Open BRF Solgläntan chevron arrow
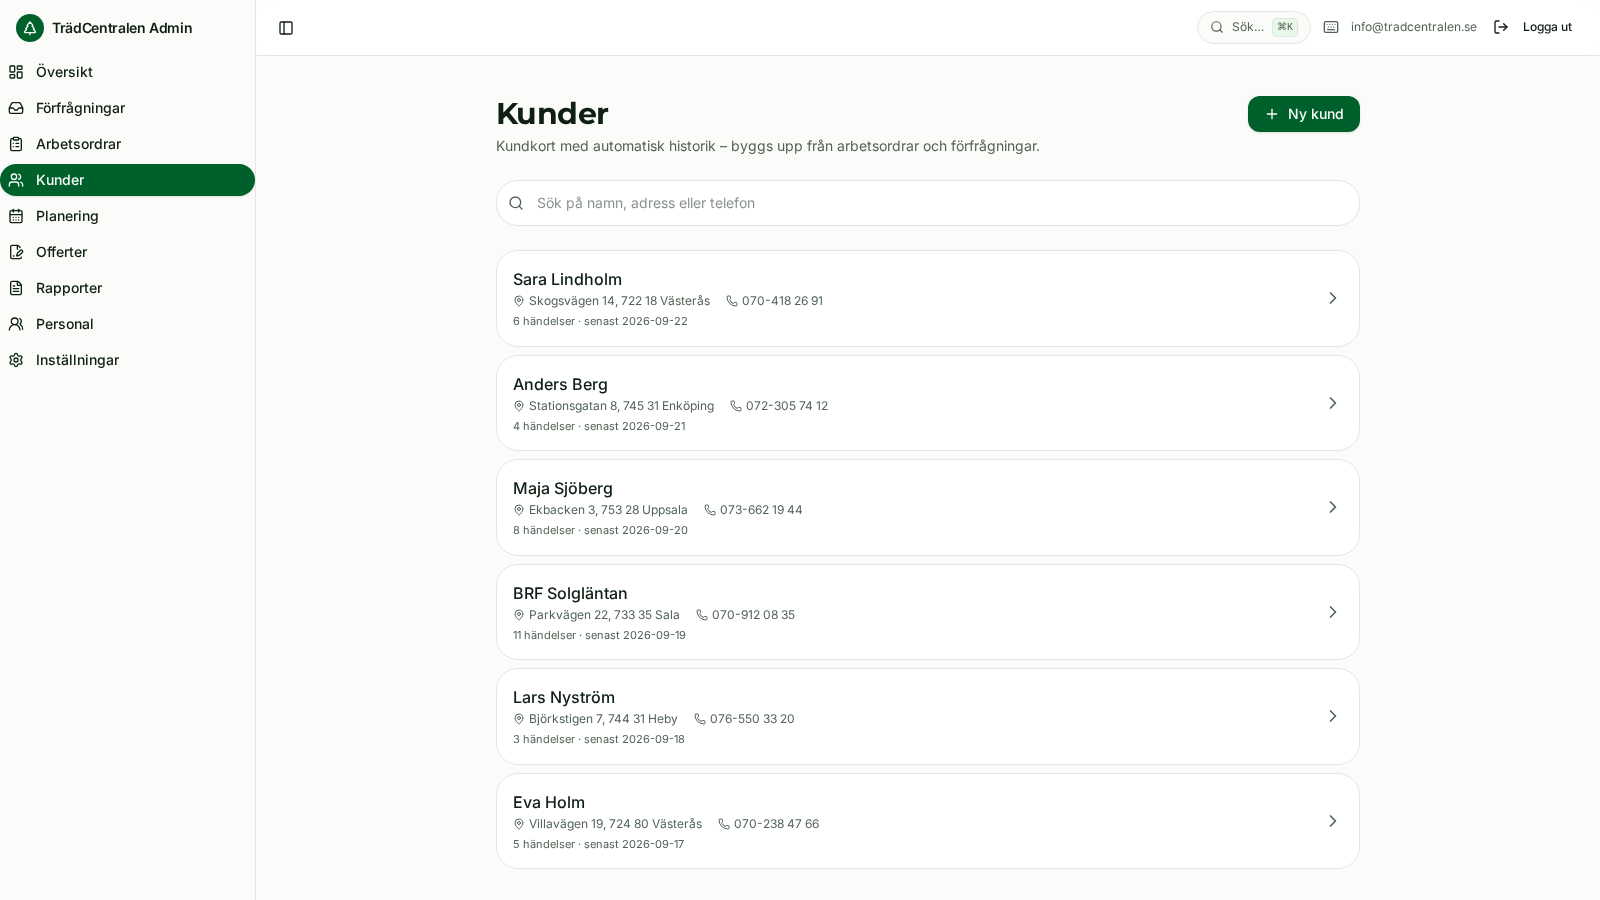Viewport: 1600px width, 900px height. pyautogui.click(x=1333, y=612)
